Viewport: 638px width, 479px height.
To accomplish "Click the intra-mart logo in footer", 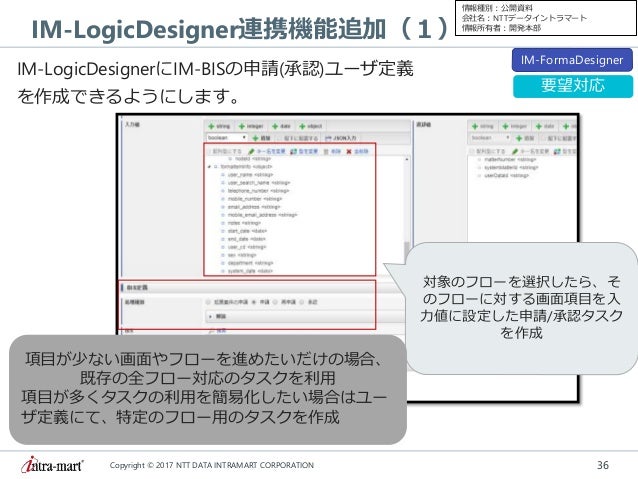I will tap(52, 465).
